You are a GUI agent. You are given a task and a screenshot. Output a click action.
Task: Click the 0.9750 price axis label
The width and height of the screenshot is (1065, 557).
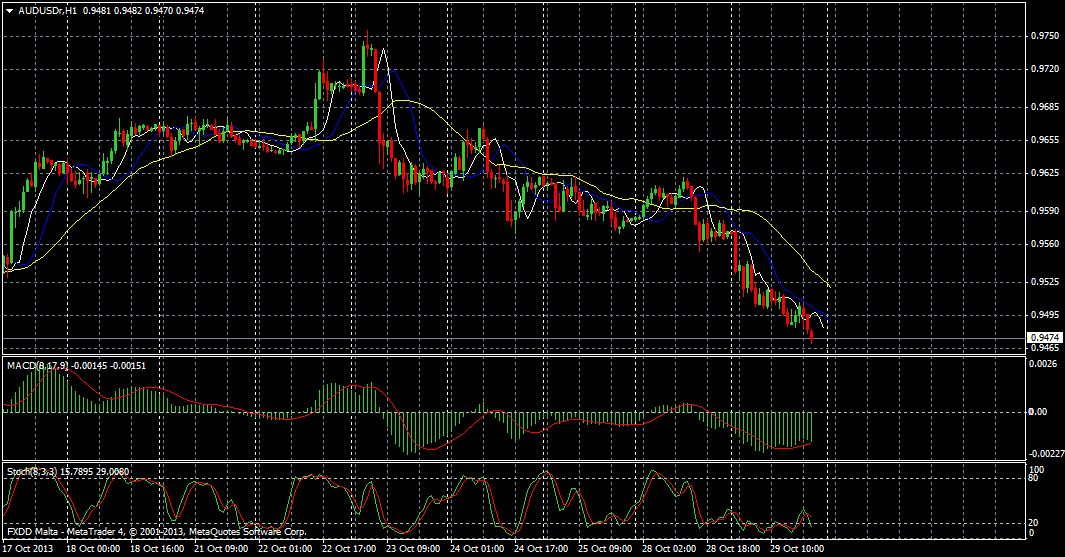tap(1045, 36)
